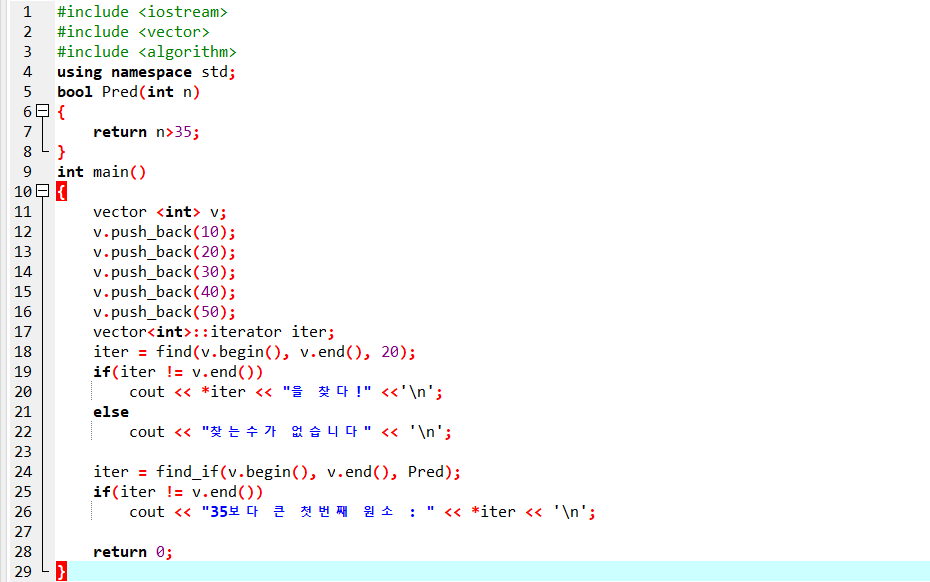The height and width of the screenshot is (582, 930).
Task: Click 'v.push_back(50);' line
Action: 164,312
